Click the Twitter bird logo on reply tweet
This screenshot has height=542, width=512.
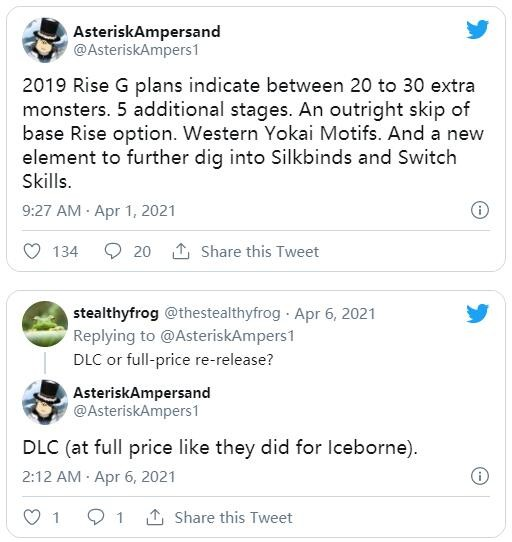tap(477, 313)
